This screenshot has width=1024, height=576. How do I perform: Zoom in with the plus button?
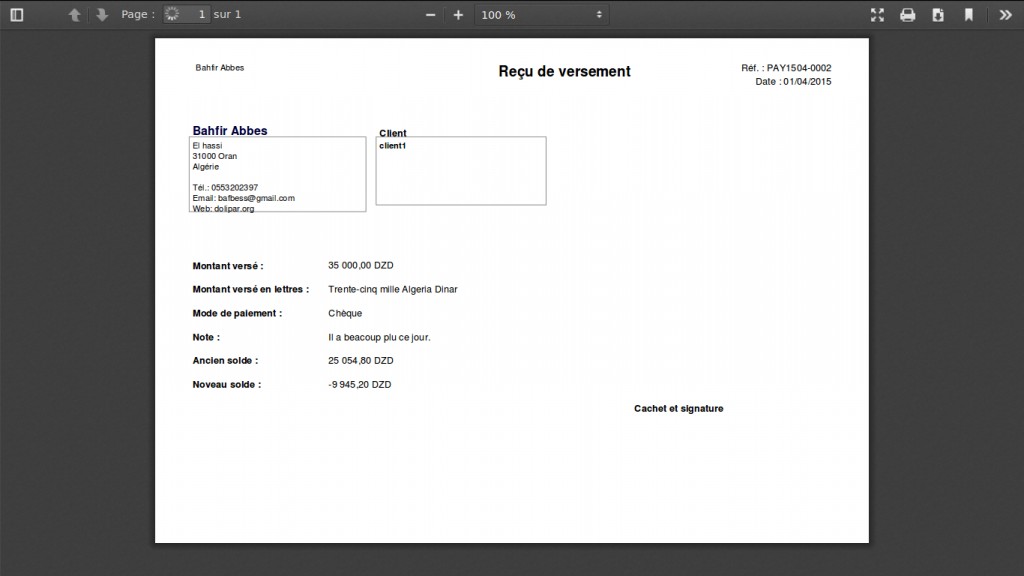click(x=458, y=15)
